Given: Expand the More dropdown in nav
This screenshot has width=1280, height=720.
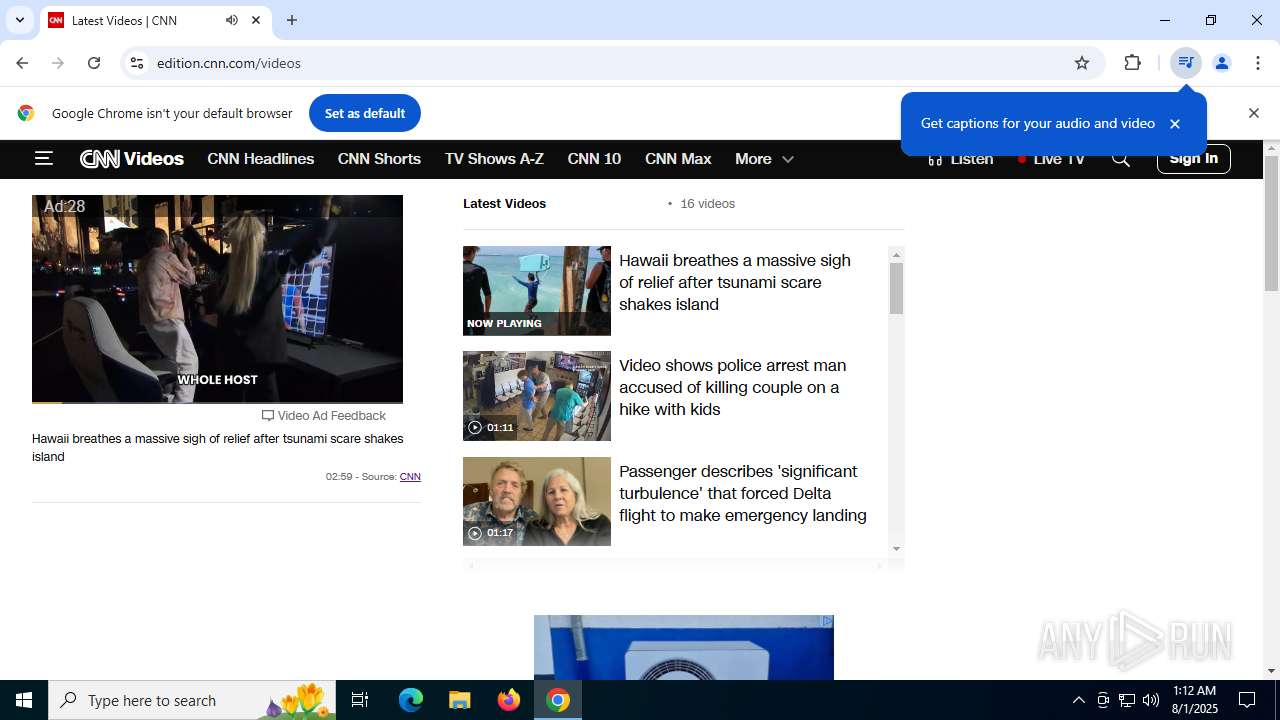Looking at the screenshot, I should tap(764, 159).
